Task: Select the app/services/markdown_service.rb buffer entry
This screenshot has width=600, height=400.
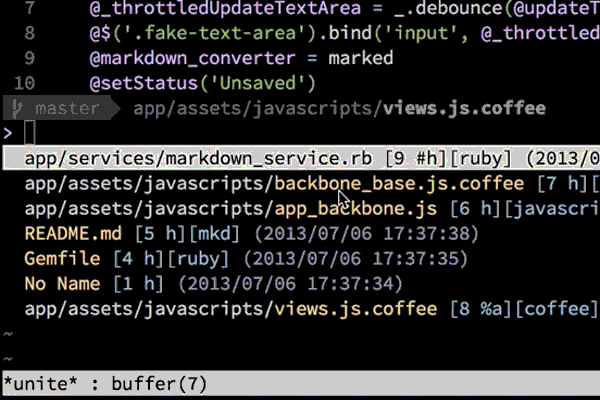Action: pyautogui.click(x=301, y=158)
